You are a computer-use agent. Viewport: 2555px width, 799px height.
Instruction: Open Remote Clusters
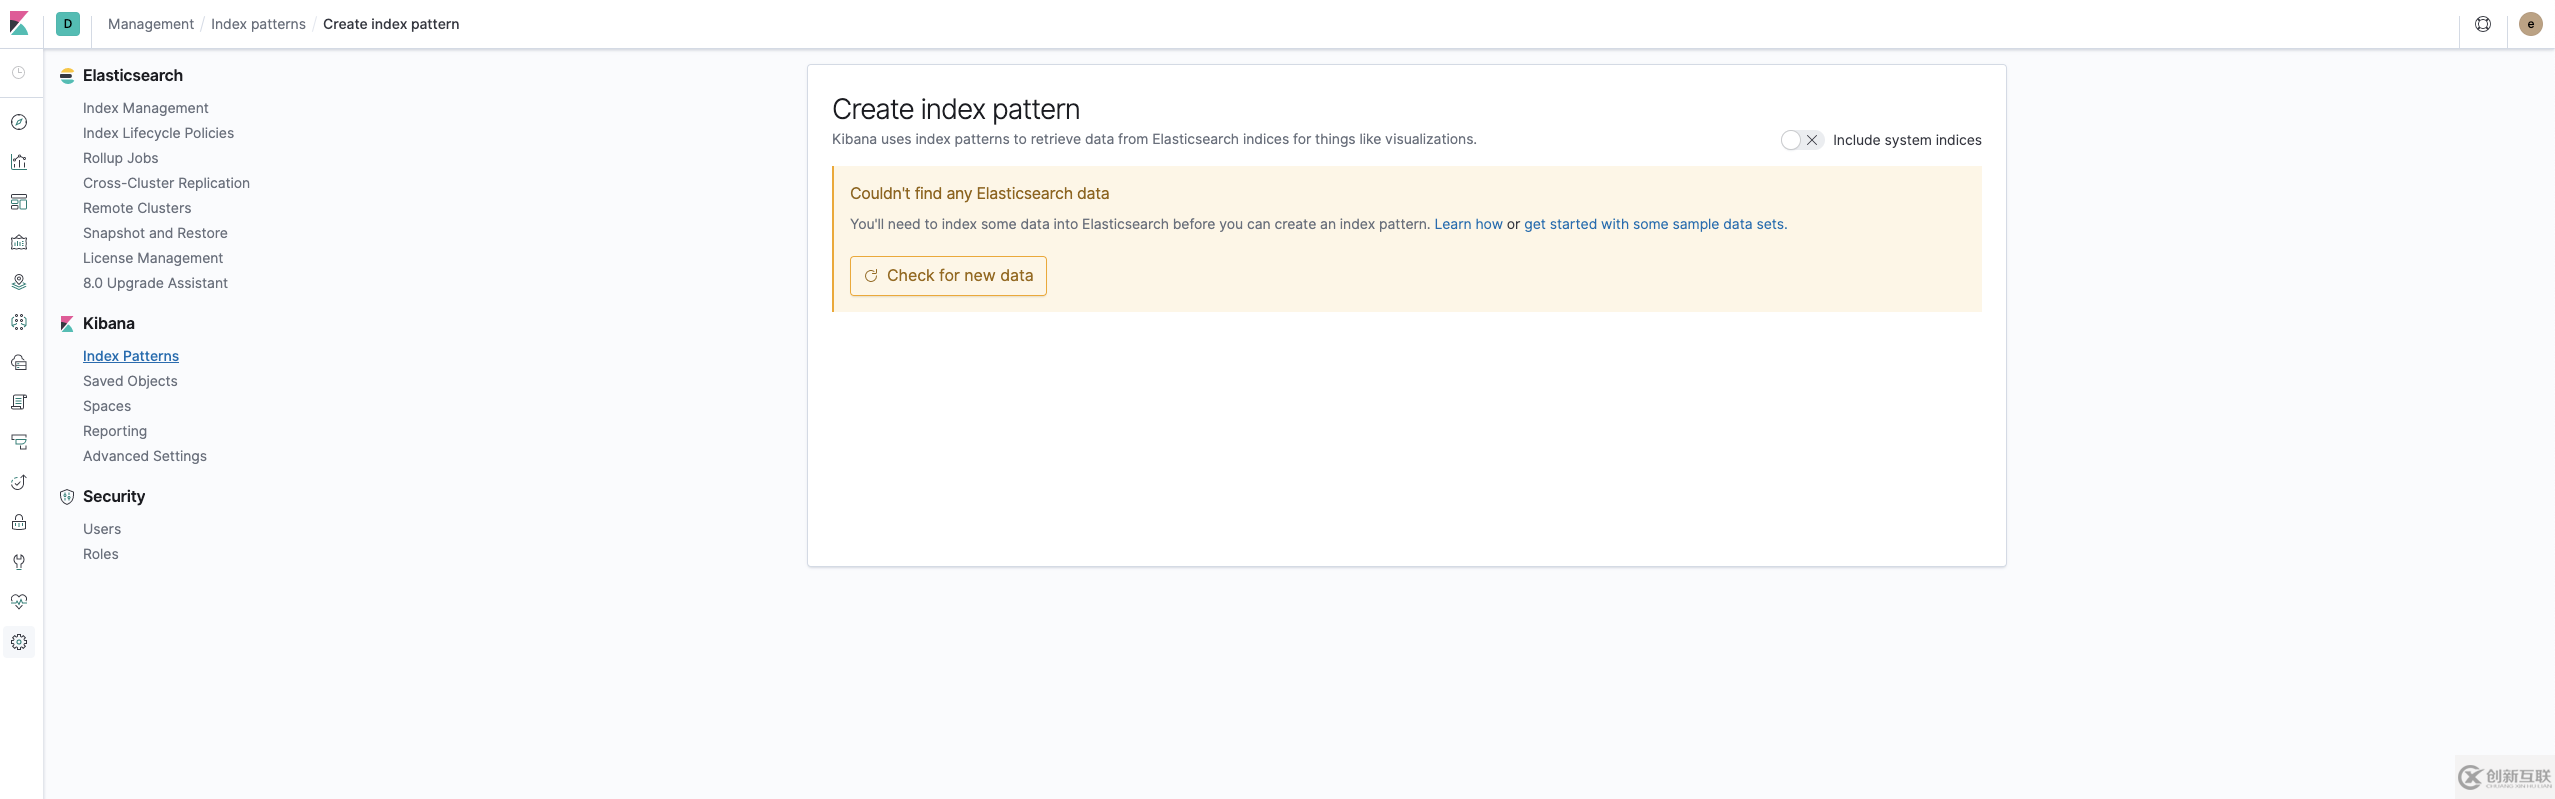click(137, 208)
